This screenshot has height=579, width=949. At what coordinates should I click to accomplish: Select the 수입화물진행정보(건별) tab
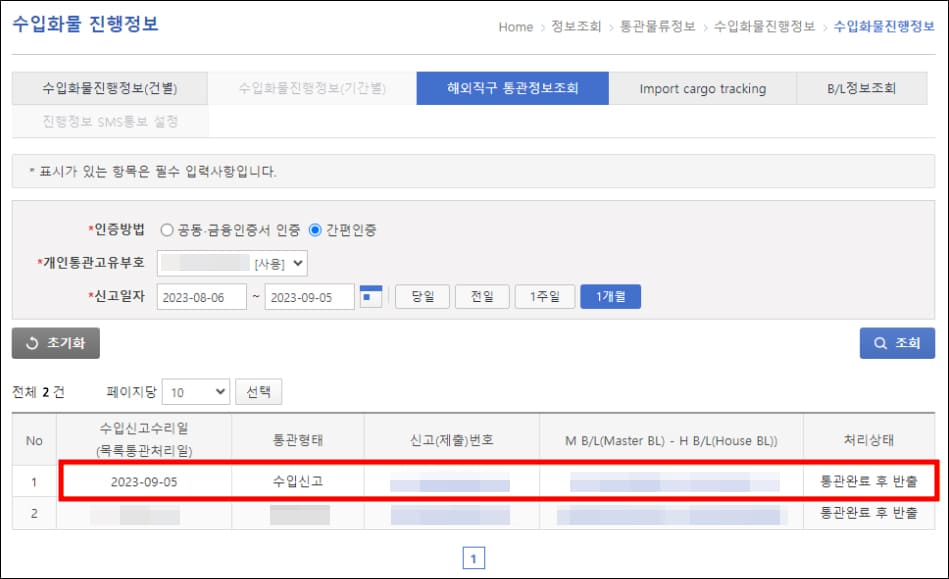pos(113,88)
